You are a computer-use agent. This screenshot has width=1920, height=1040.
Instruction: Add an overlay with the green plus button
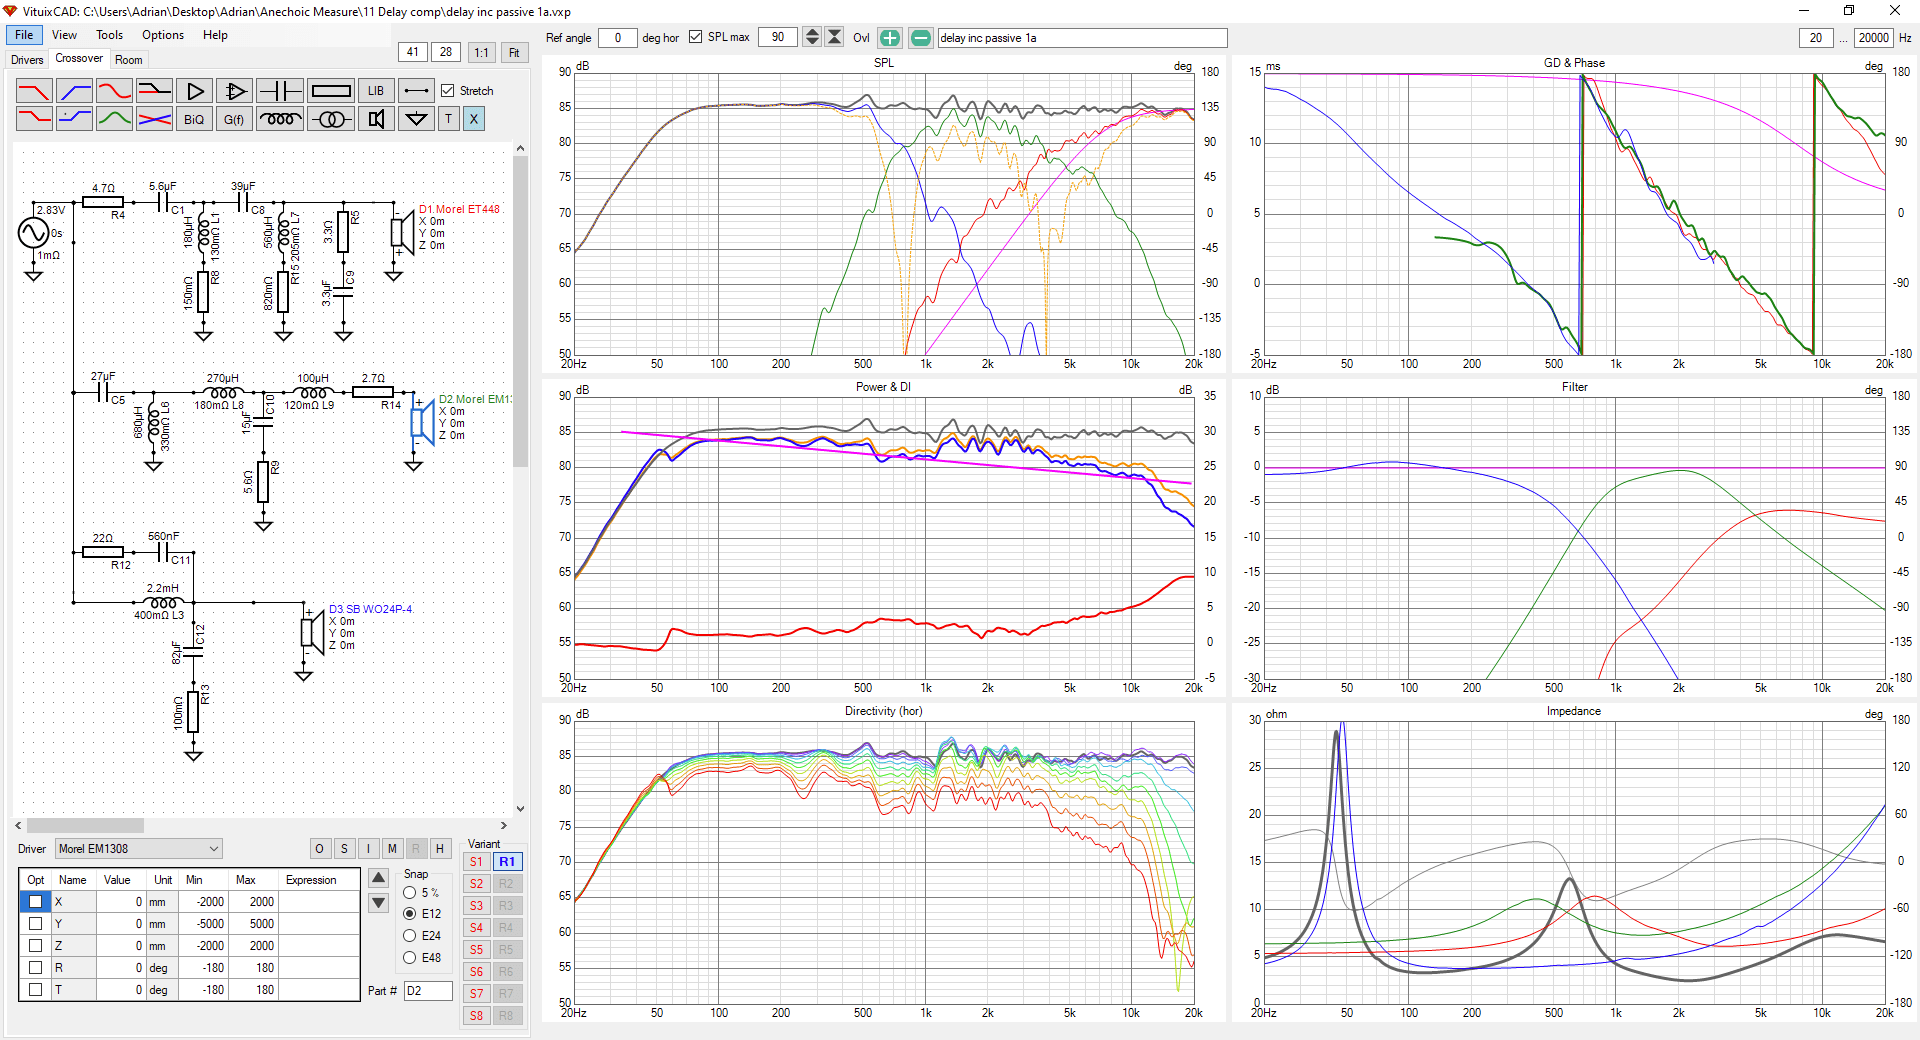[889, 38]
